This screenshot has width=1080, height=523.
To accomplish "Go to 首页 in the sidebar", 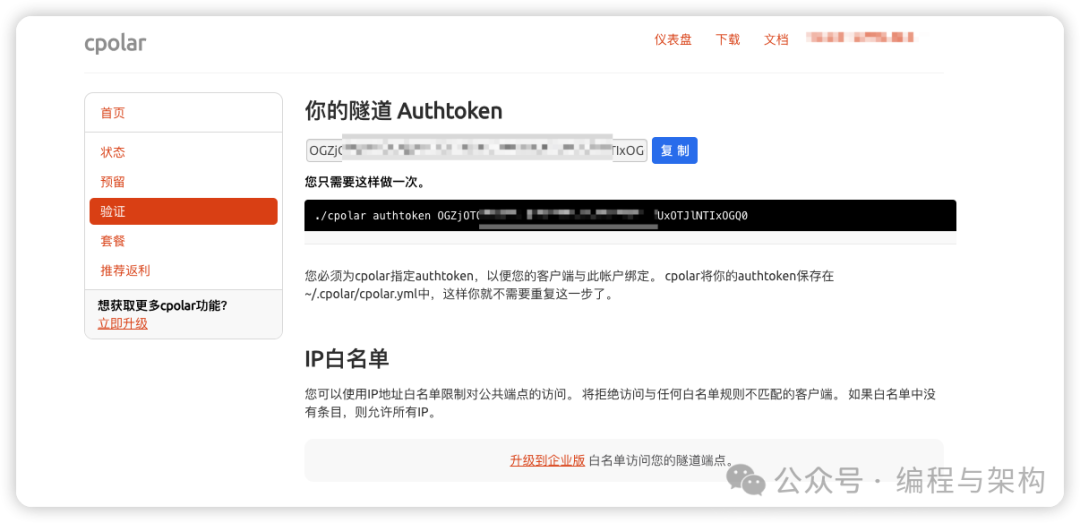I will pyautogui.click(x=113, y=113).
